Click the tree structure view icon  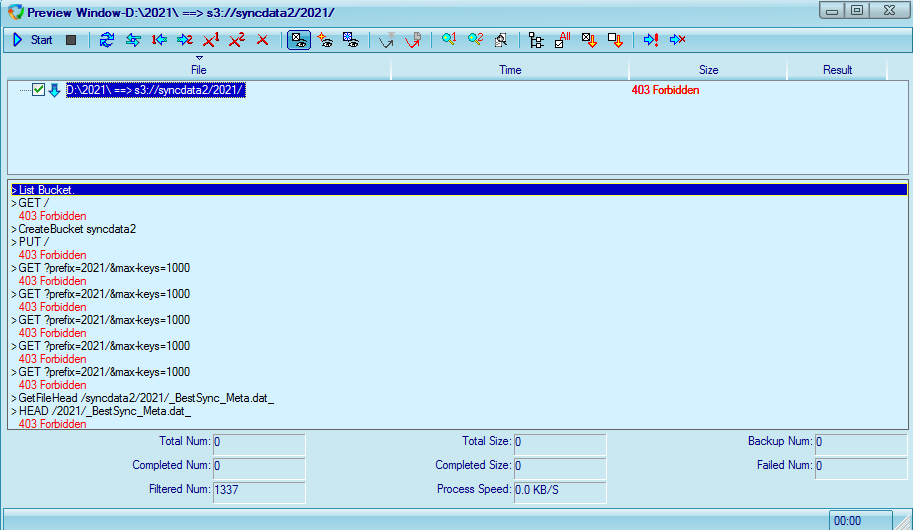pyautogui.click(x=536, y=40)
